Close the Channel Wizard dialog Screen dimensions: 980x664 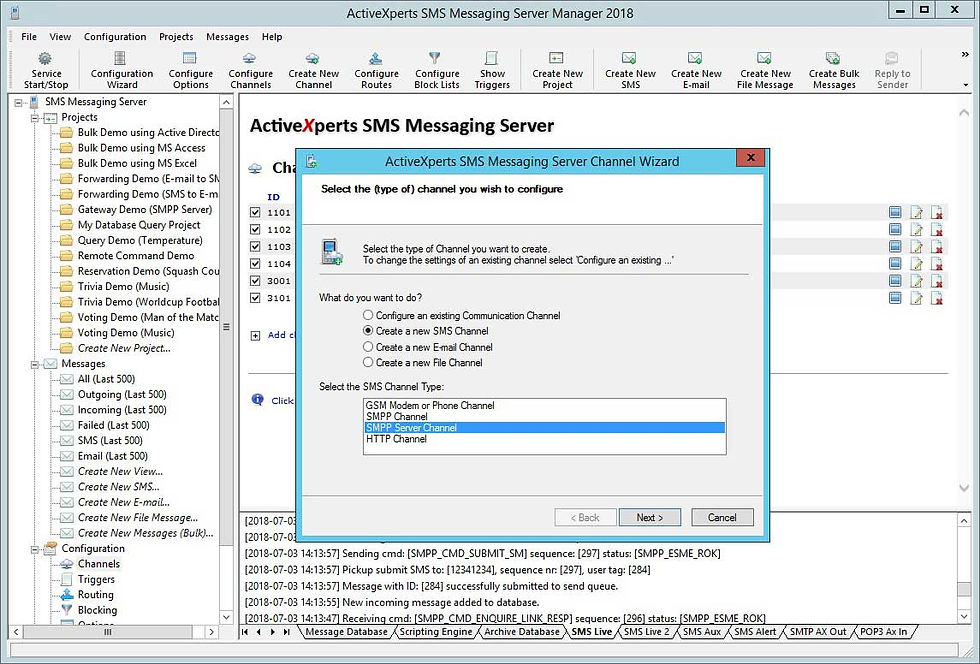tap(752, 158)
